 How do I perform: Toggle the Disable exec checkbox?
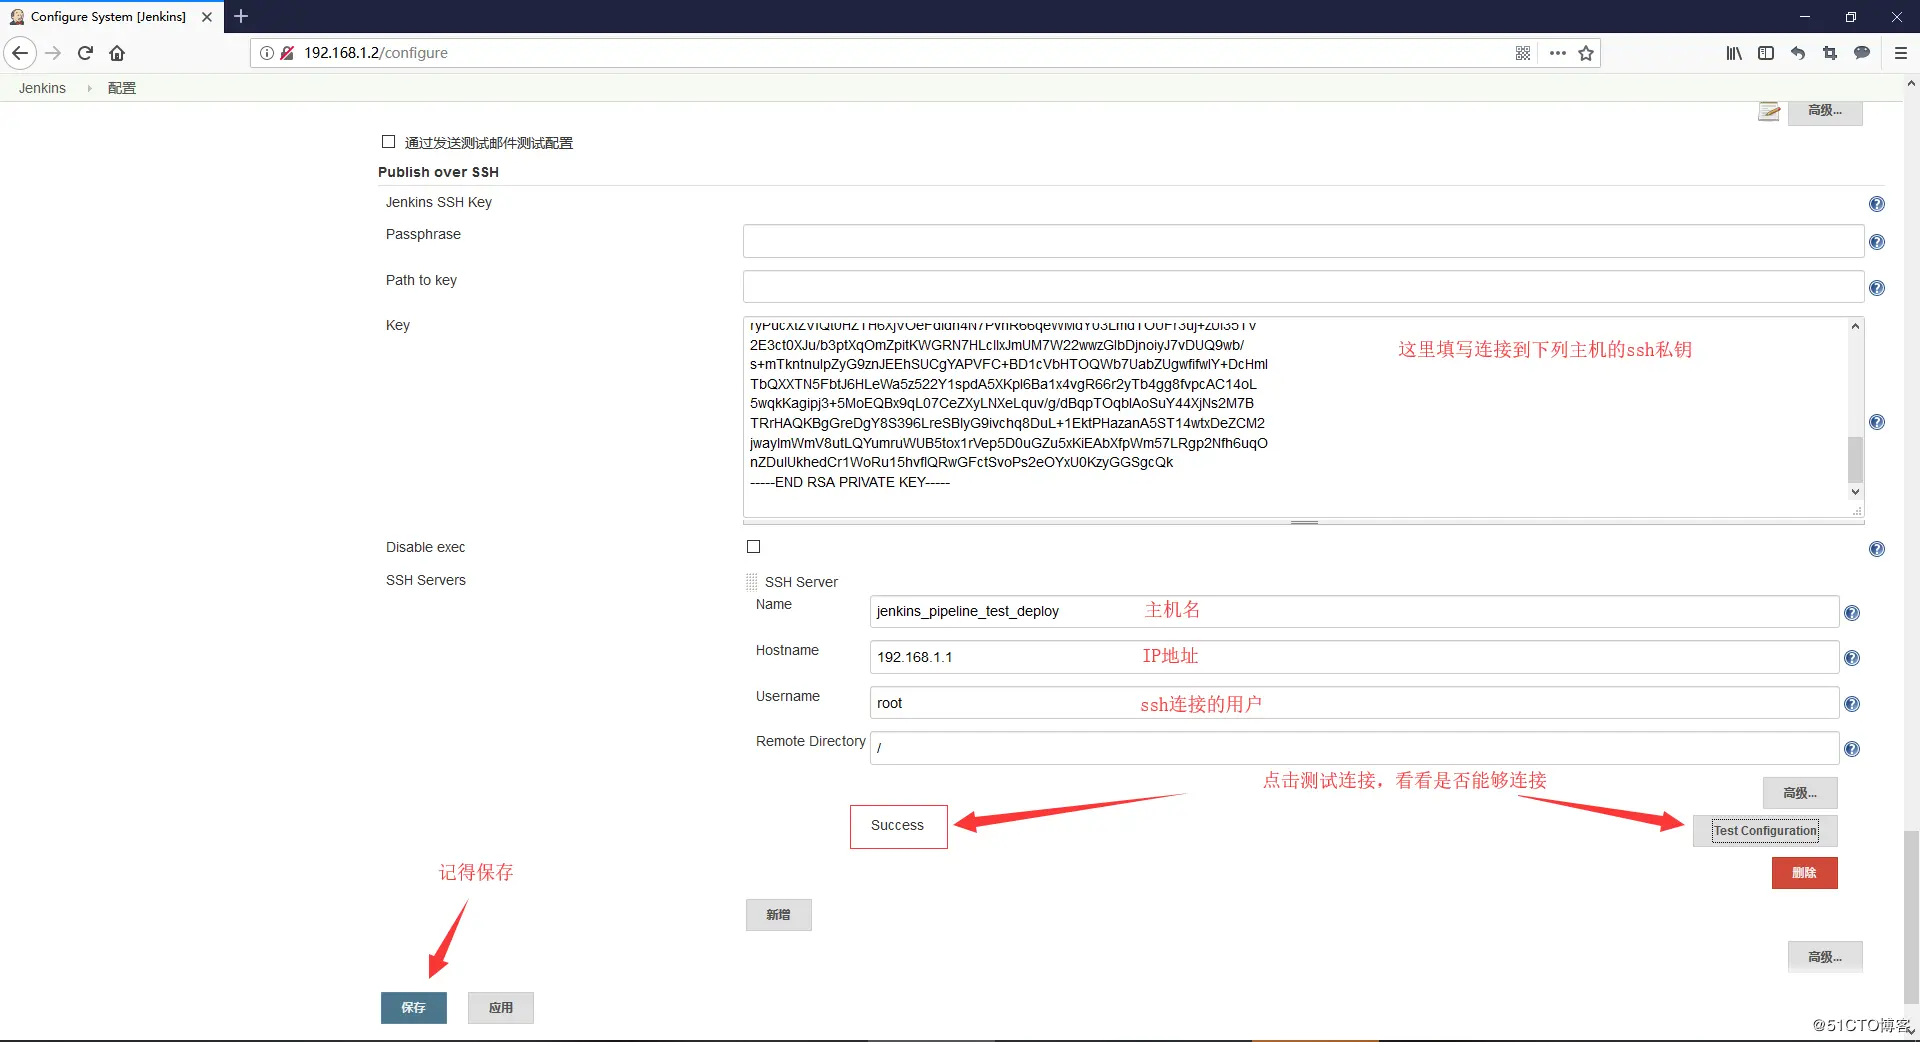753,546
